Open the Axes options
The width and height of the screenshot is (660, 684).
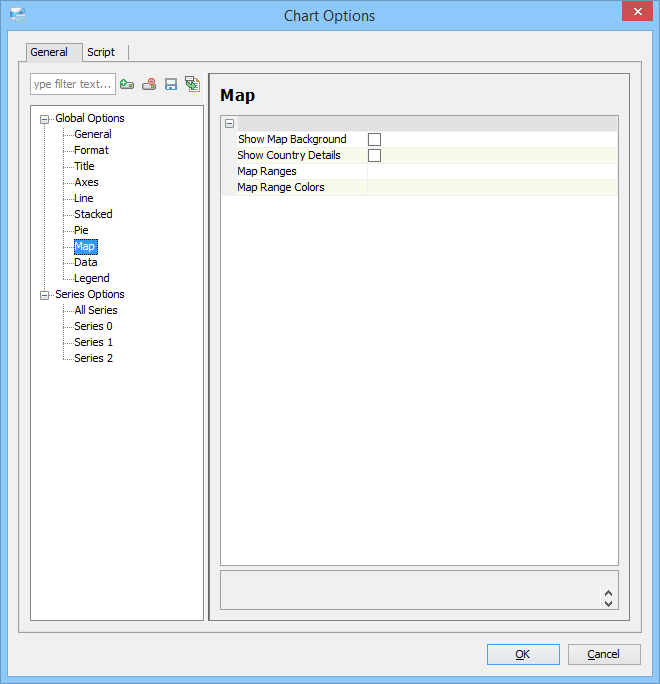tap(86, 182)
